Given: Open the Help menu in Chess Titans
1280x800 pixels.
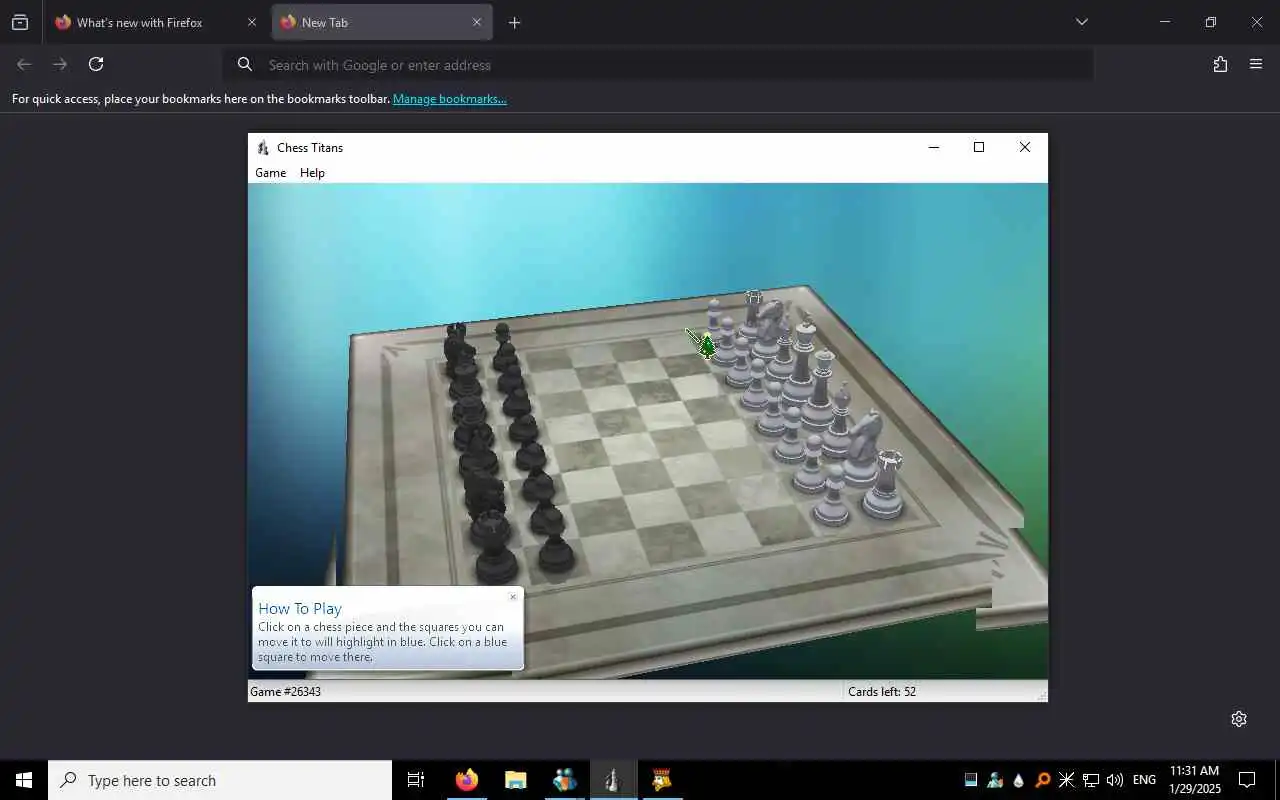Looking at the screenshot, I should click(312, 173).
